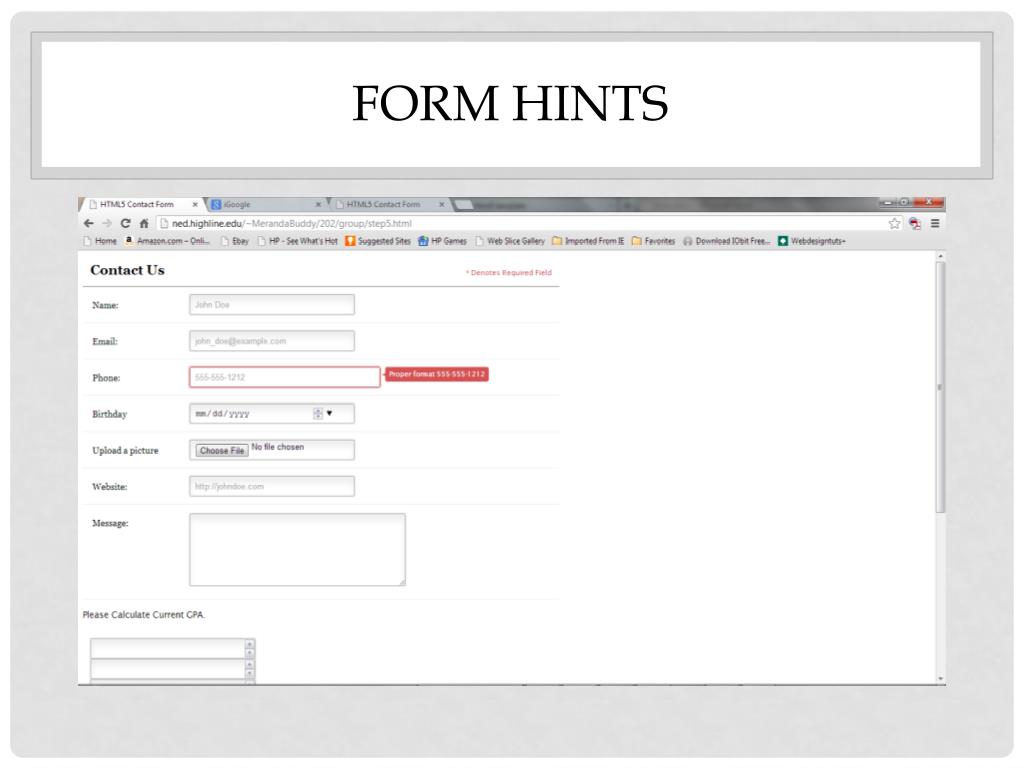Switch to the iGoogle tab
The height and width of the screenshot is (768, 1024).
pos(265,204)
